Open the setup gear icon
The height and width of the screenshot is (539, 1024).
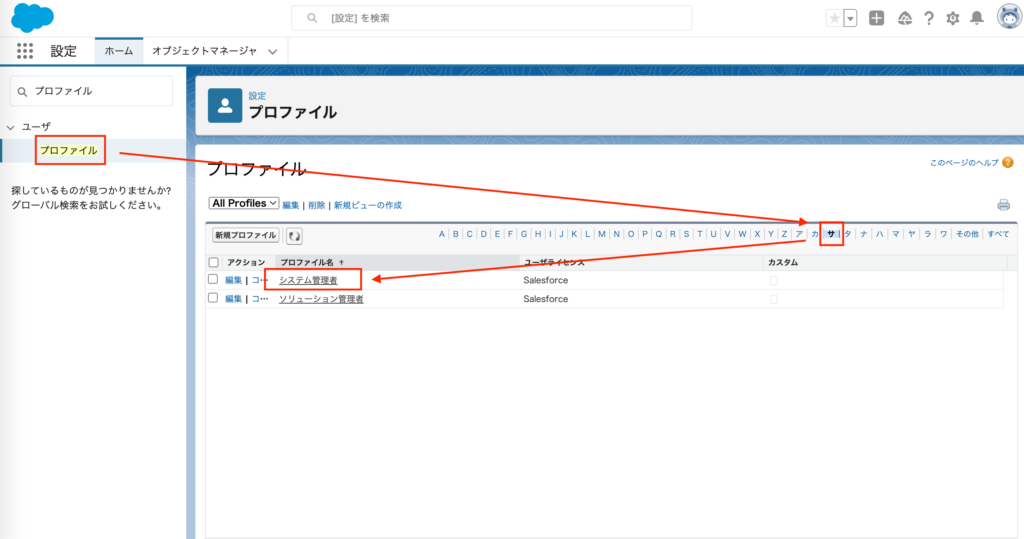click(x=953, y=18)
